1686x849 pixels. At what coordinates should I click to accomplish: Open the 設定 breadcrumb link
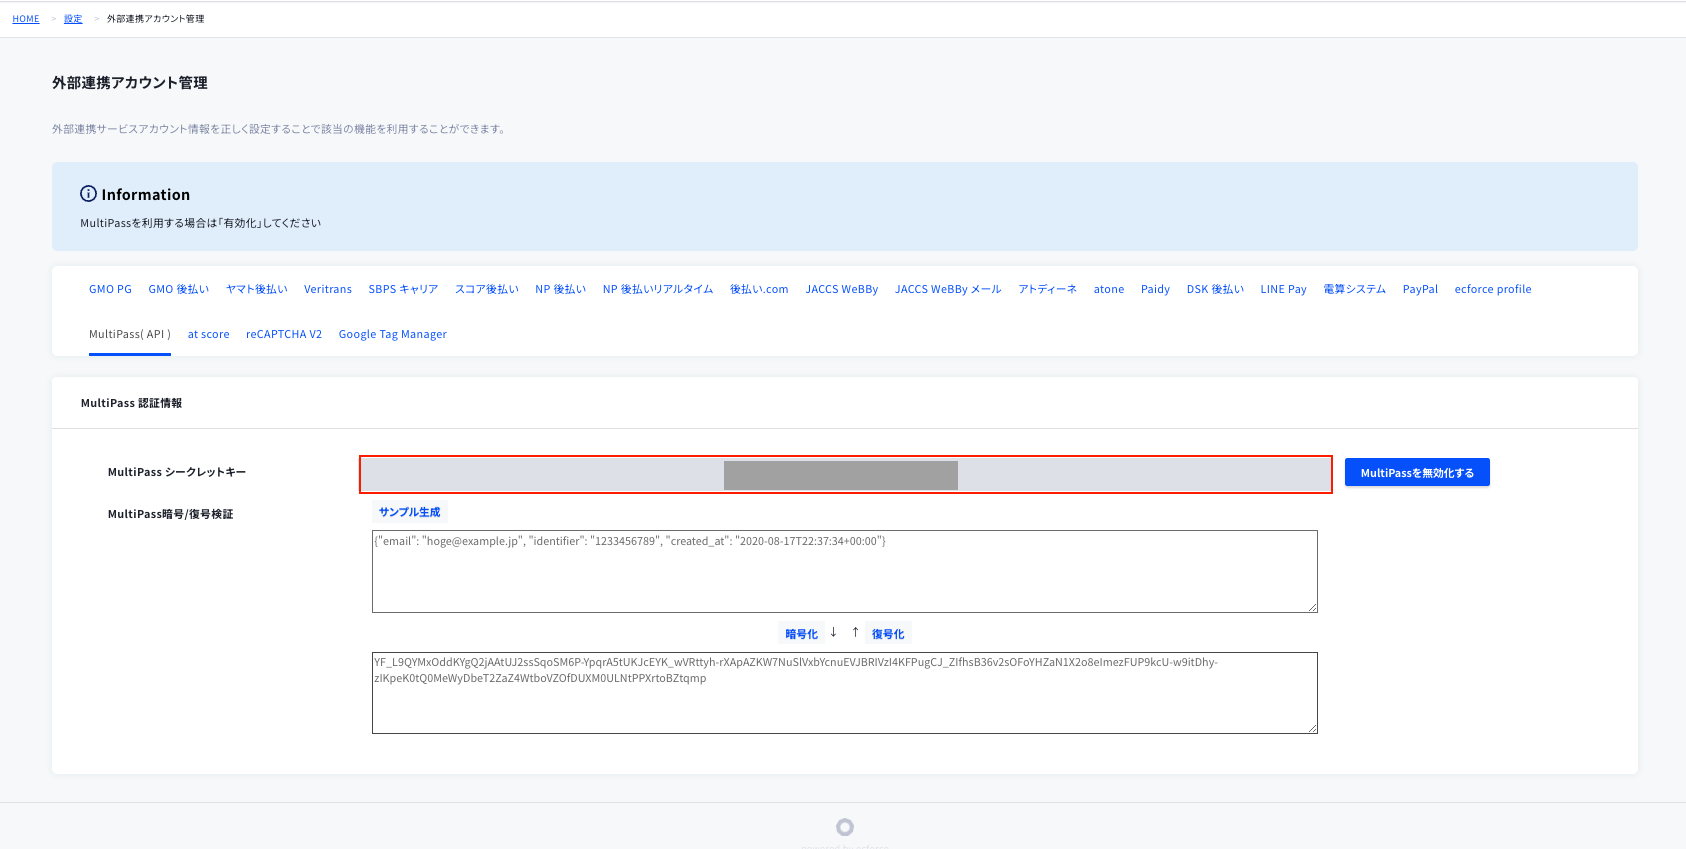[73, 19]
